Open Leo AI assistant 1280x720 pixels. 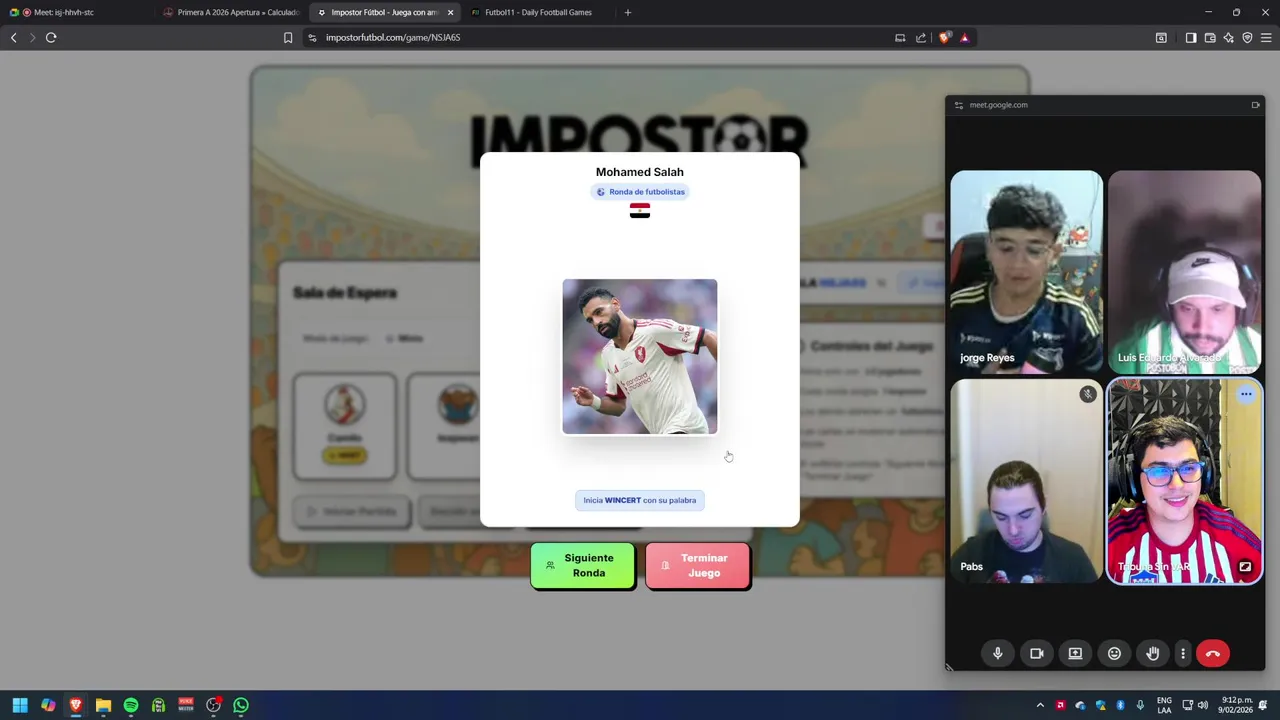point(1228,37)
